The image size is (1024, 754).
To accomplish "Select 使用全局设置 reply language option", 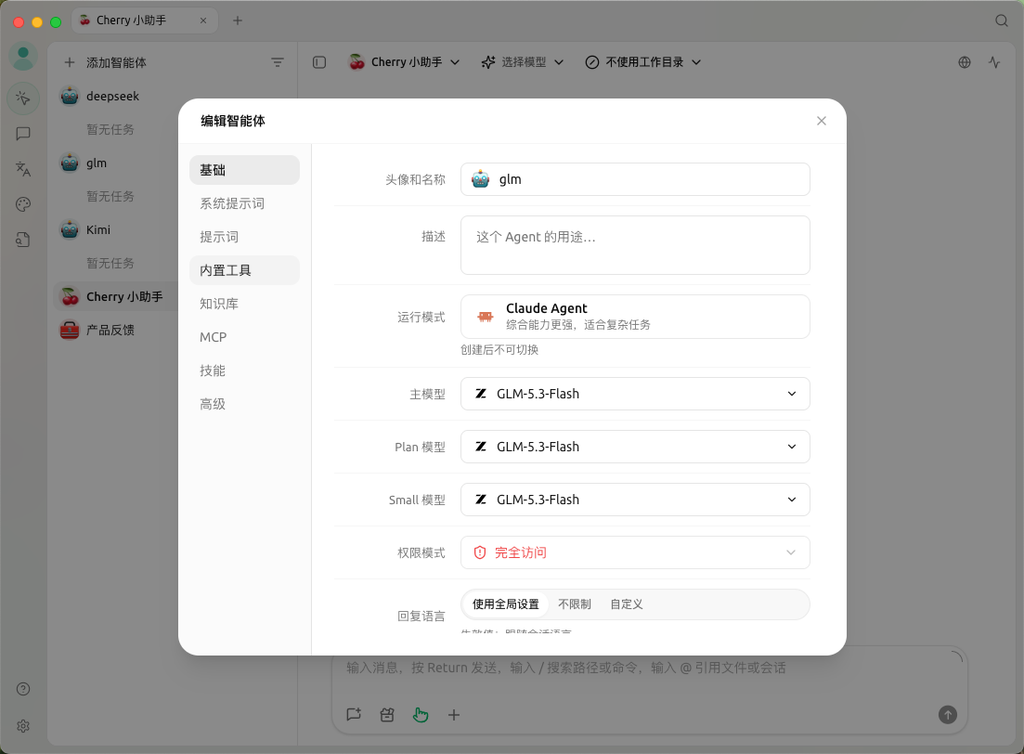I will [x=506, y=605].
